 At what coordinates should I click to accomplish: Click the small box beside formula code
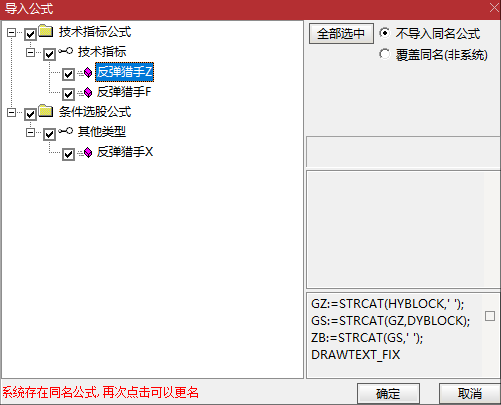click(490, 316)
